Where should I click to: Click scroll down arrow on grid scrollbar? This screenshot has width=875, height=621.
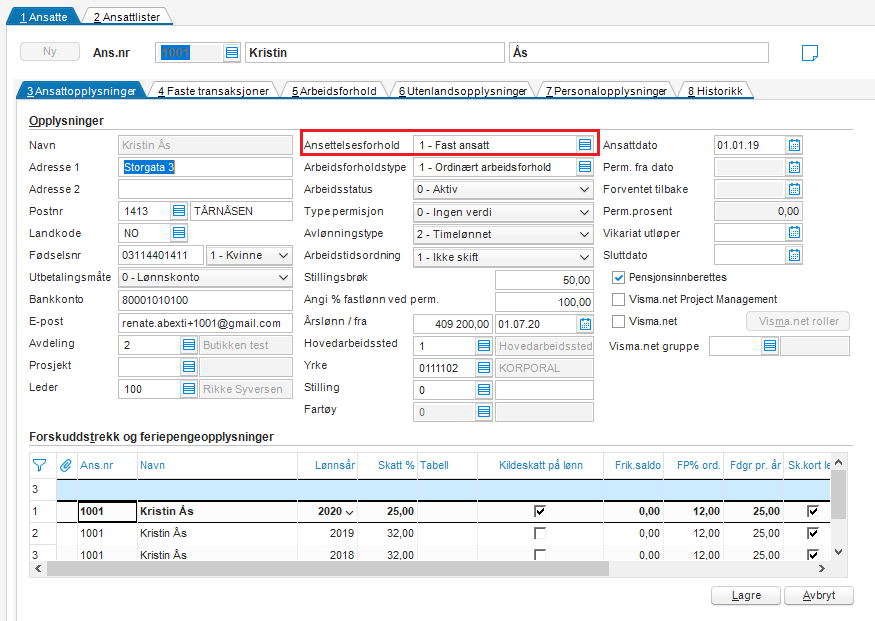point(838,552)
